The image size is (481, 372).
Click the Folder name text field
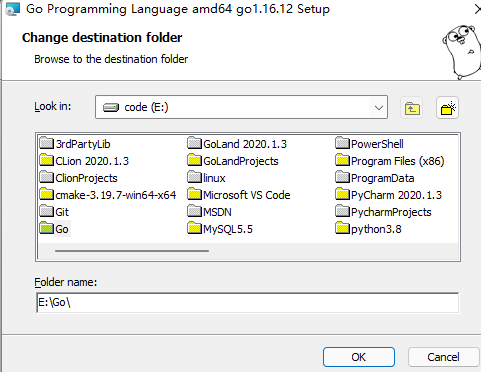tap(247, 302)
